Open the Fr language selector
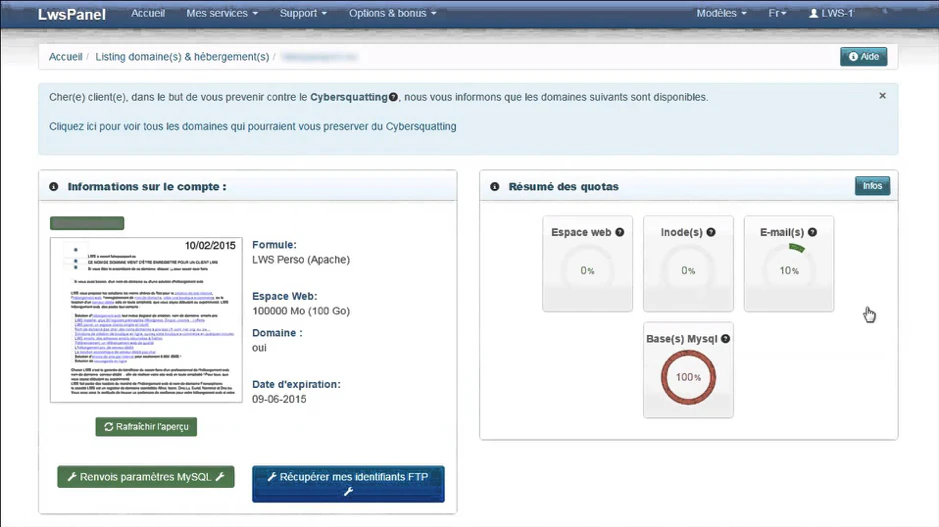939x527 pixels. click(777, 13)
